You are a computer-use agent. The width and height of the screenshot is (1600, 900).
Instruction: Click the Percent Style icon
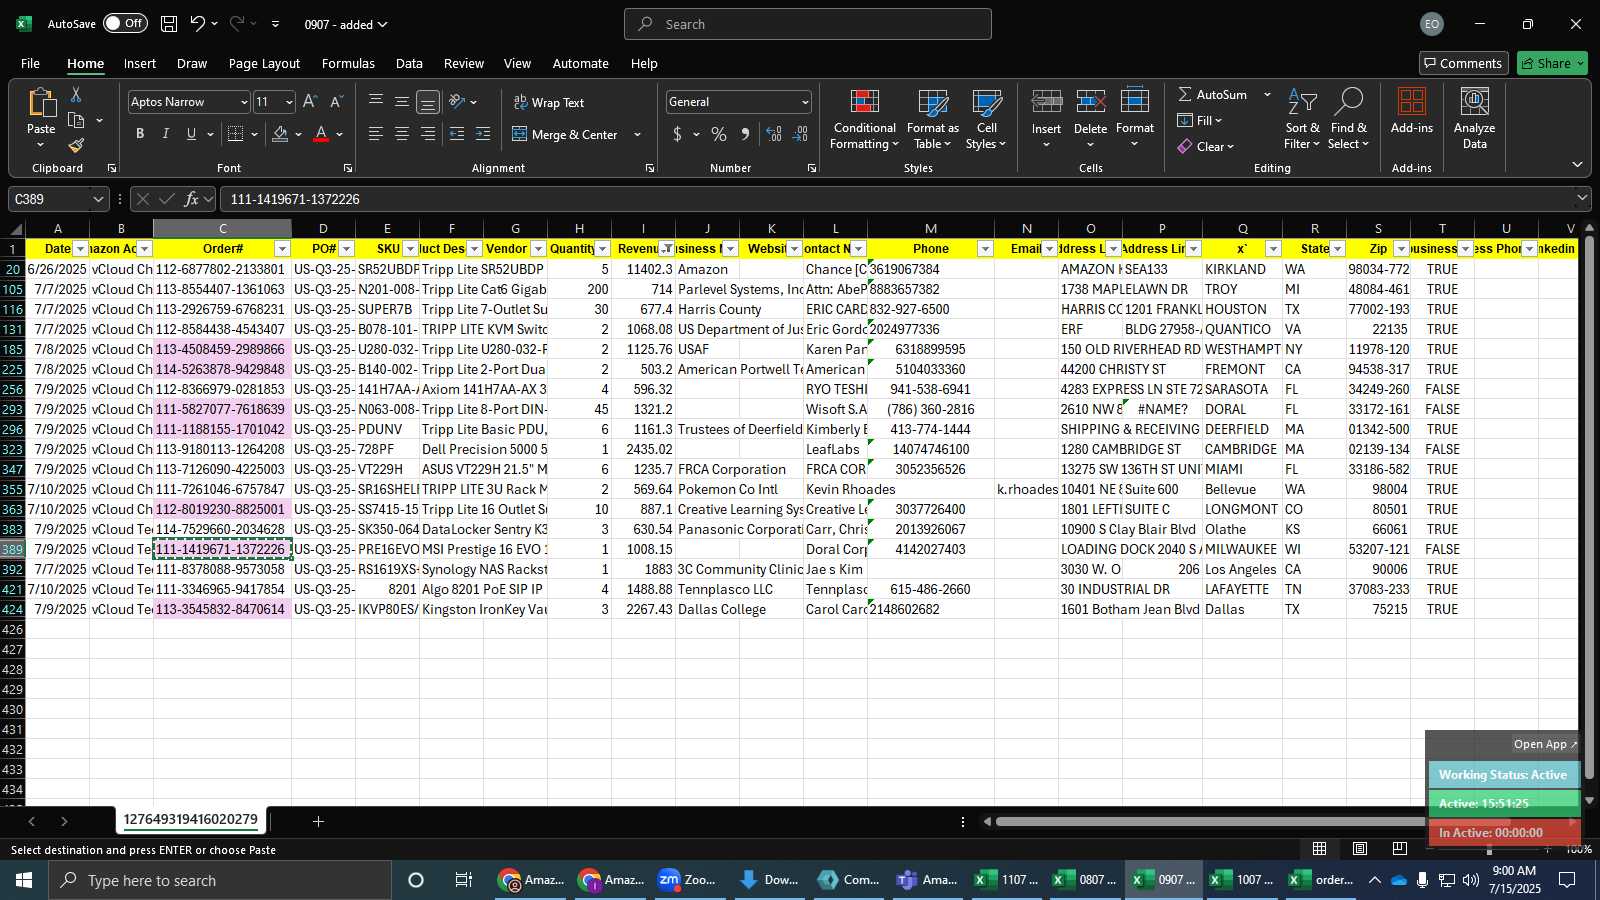point(719,134)
